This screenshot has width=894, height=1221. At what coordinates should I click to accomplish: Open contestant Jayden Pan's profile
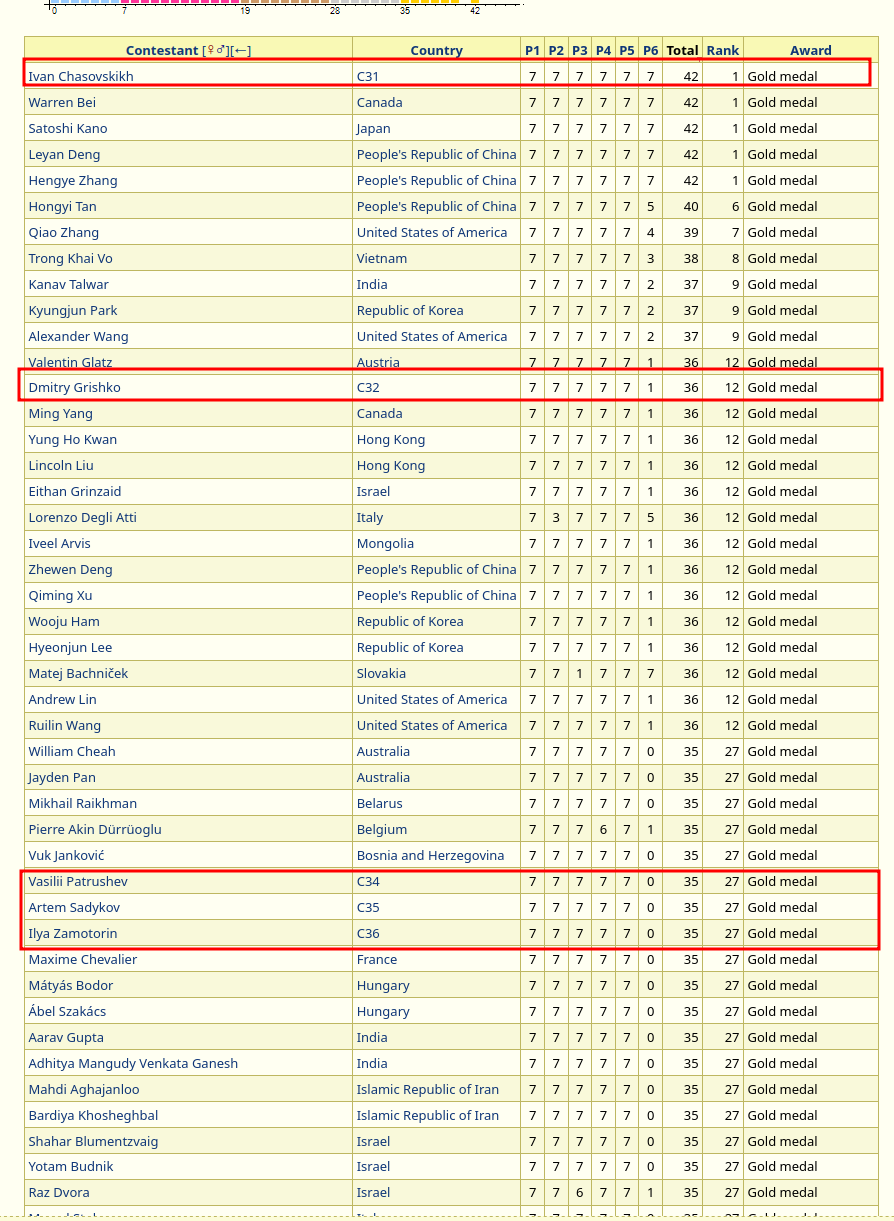[x=65, y=777]
